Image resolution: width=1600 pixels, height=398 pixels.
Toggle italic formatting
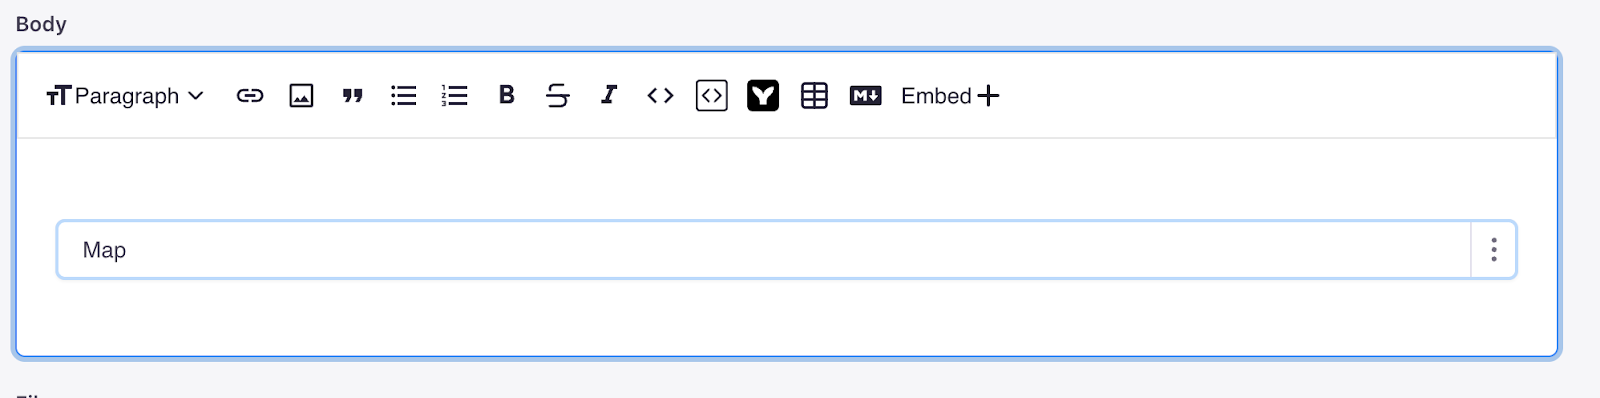609,95
